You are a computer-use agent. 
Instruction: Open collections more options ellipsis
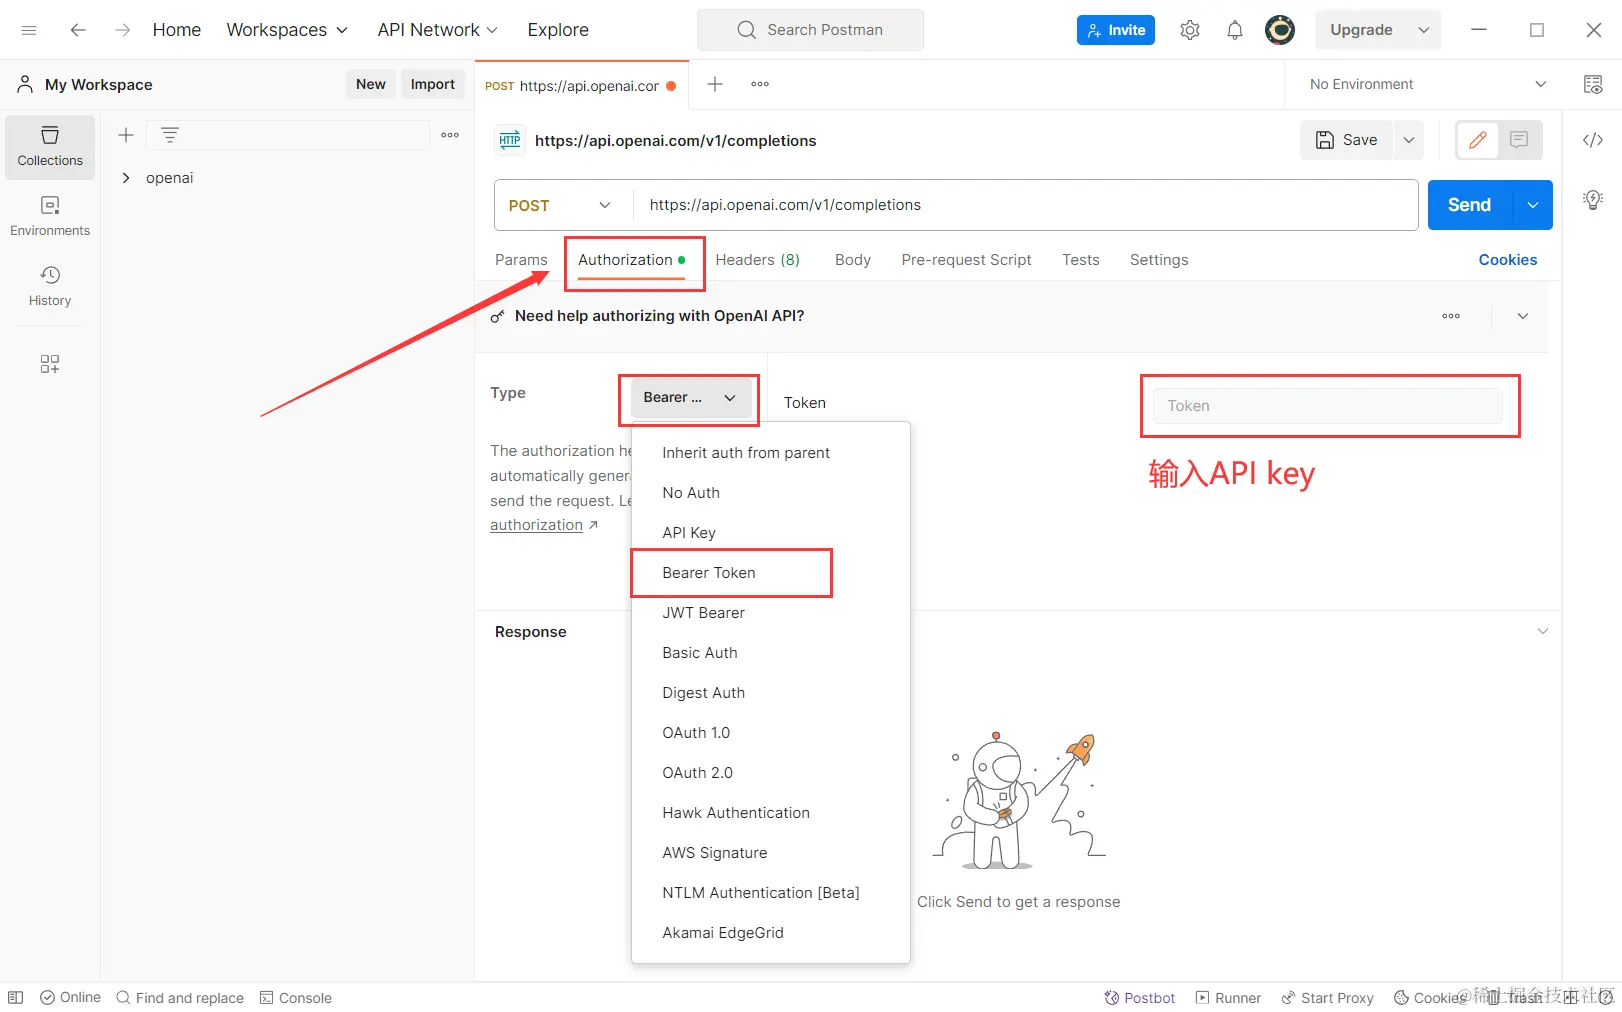pos(450,135)
